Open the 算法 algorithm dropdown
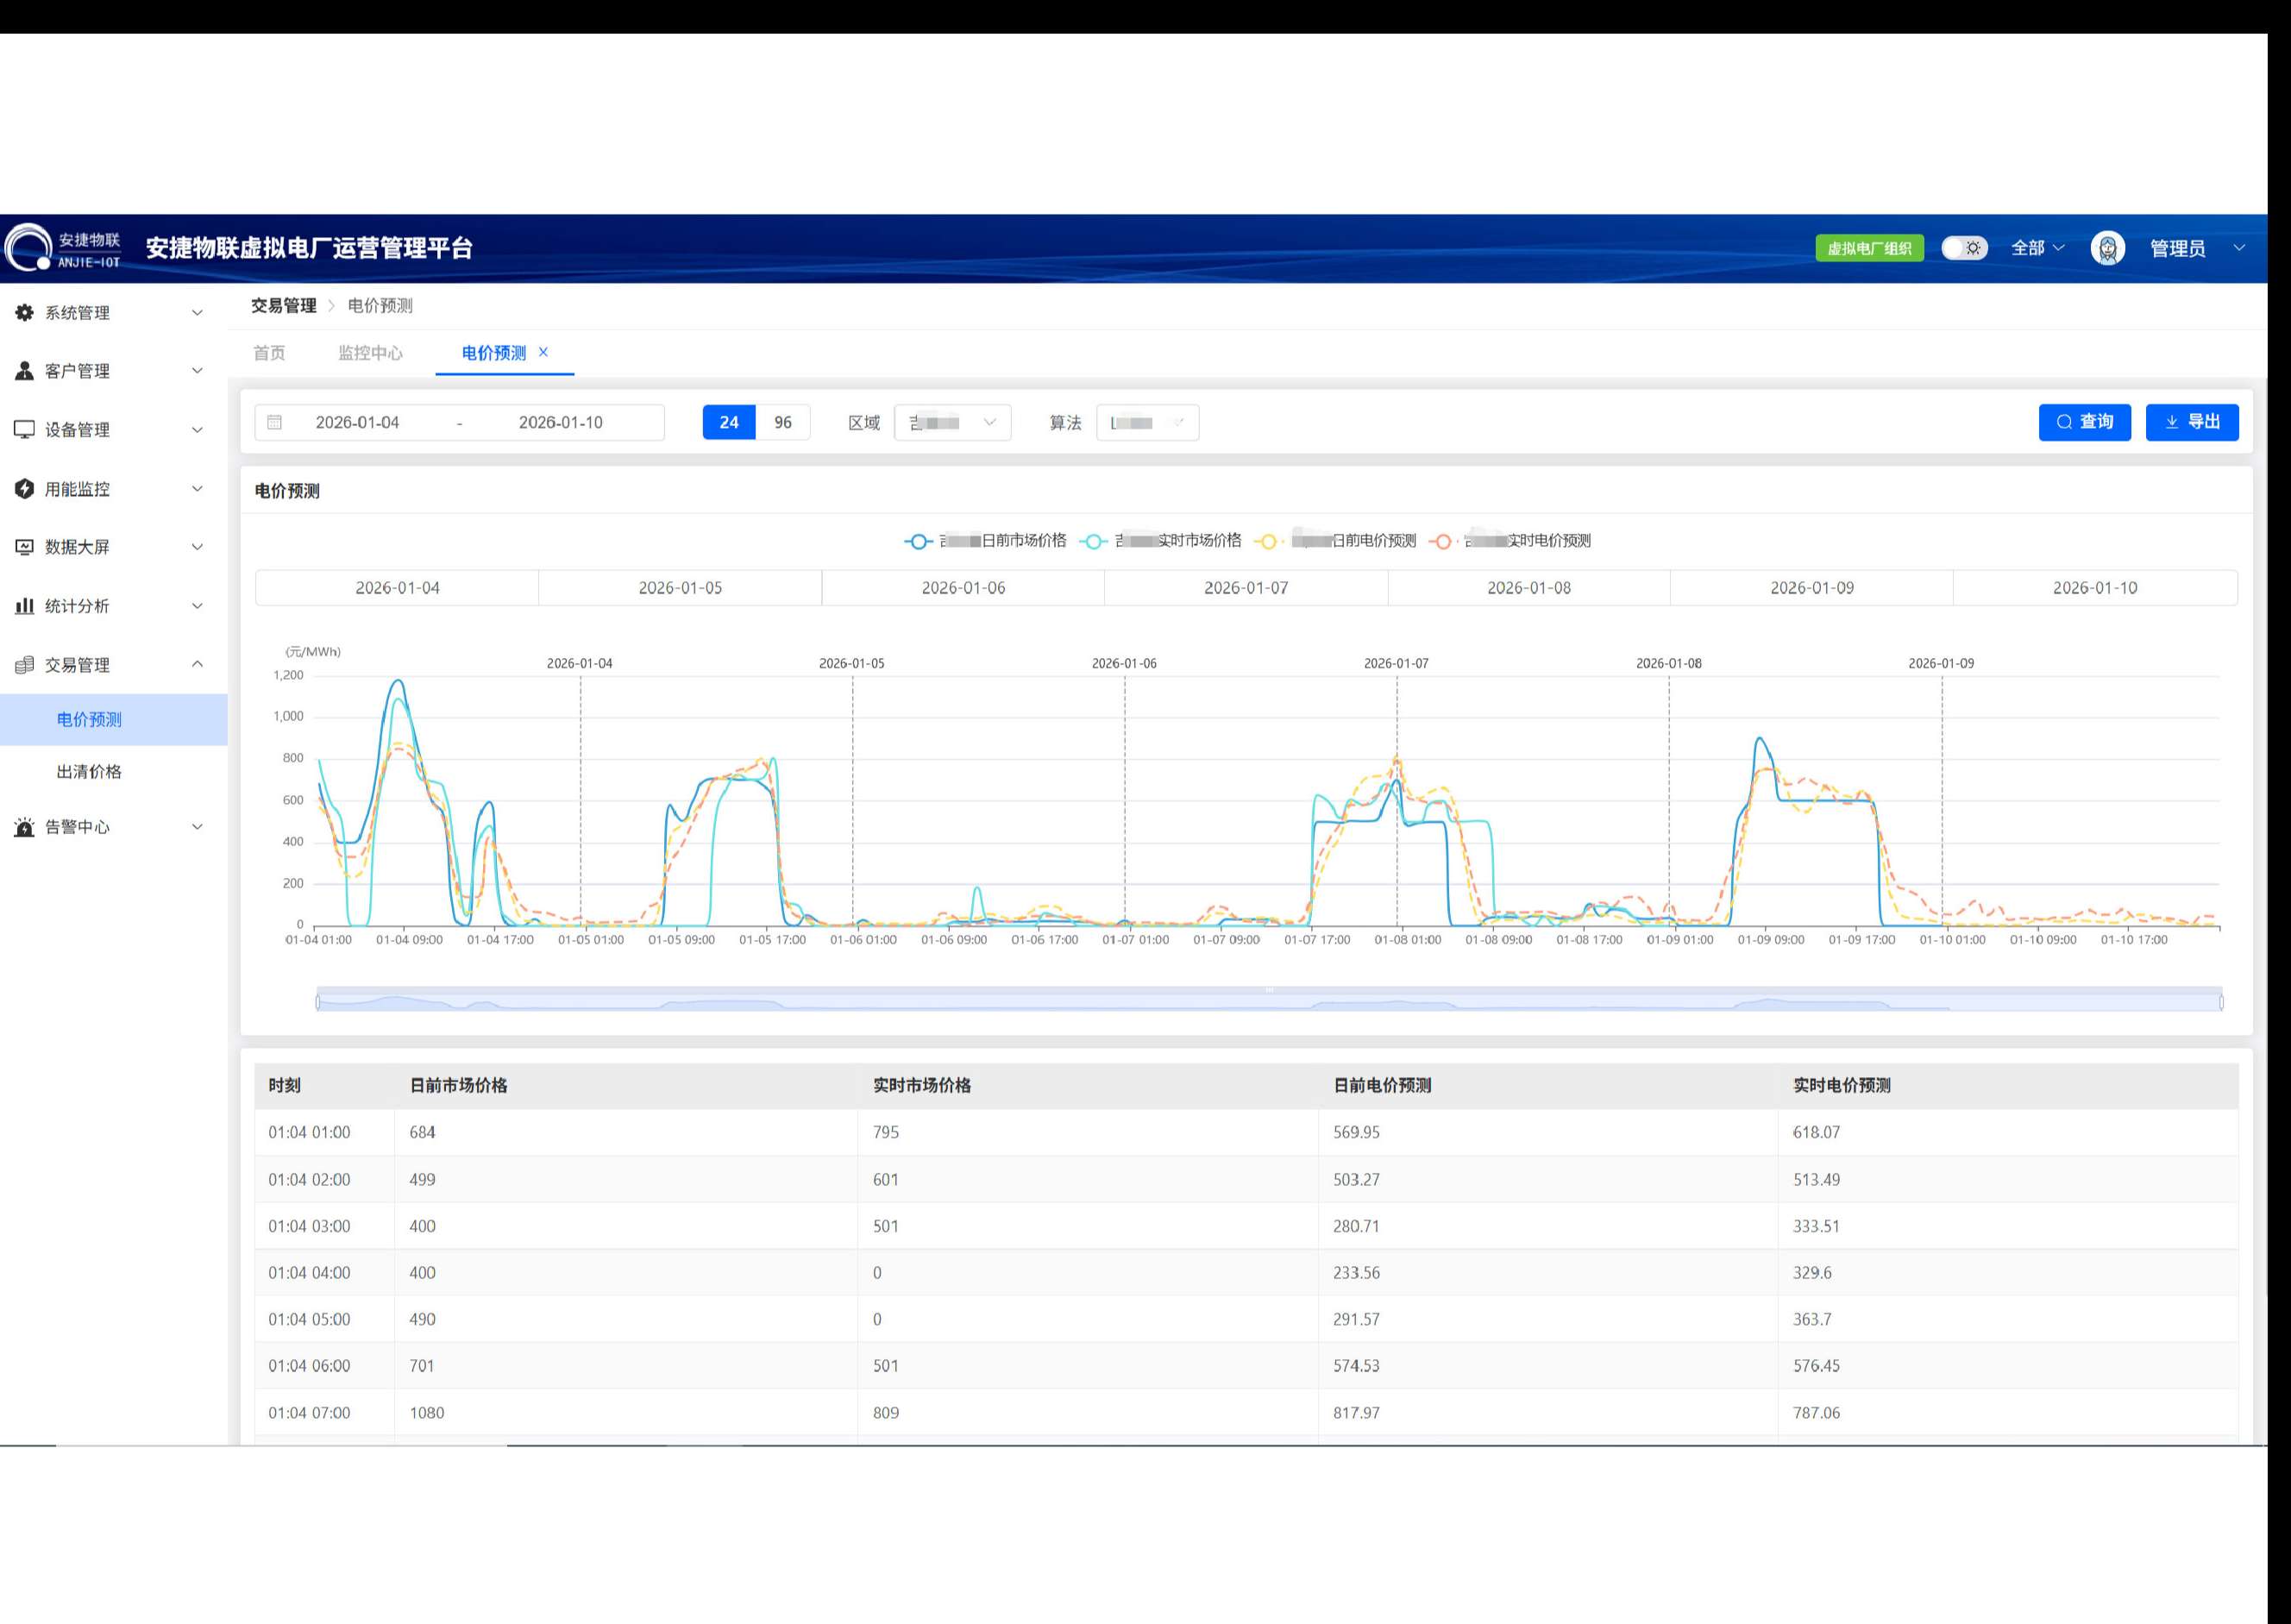 (1147, 423)
